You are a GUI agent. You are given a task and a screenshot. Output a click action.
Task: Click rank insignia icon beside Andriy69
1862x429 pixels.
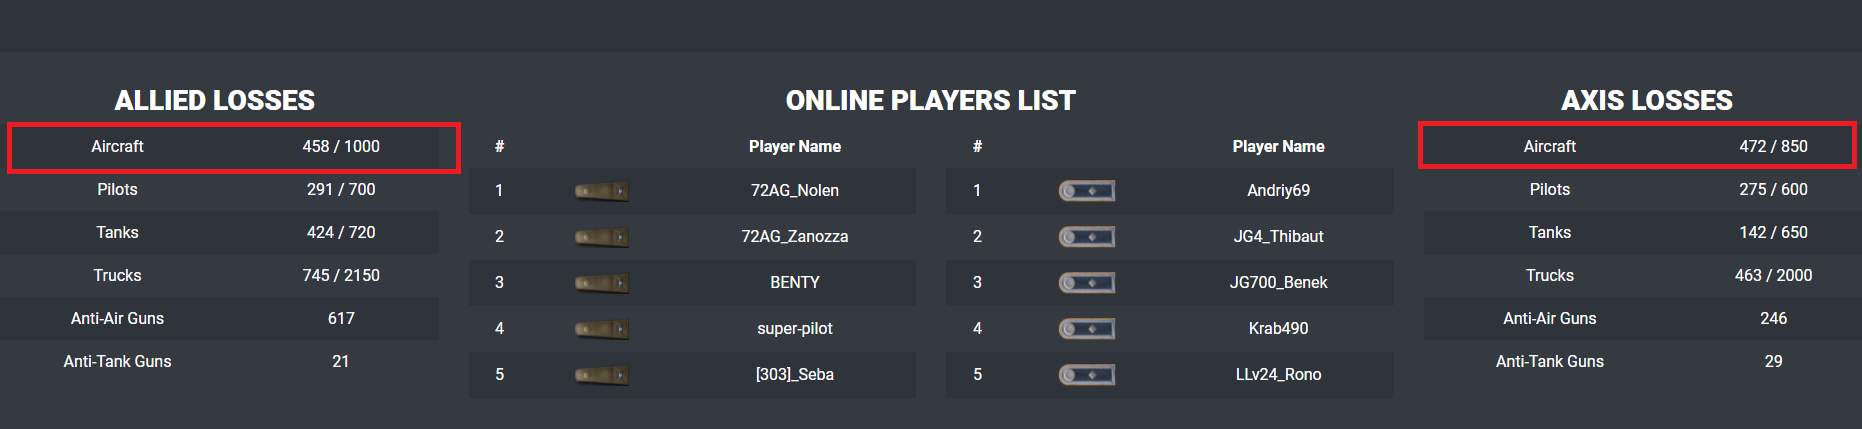pos(1086,191)
